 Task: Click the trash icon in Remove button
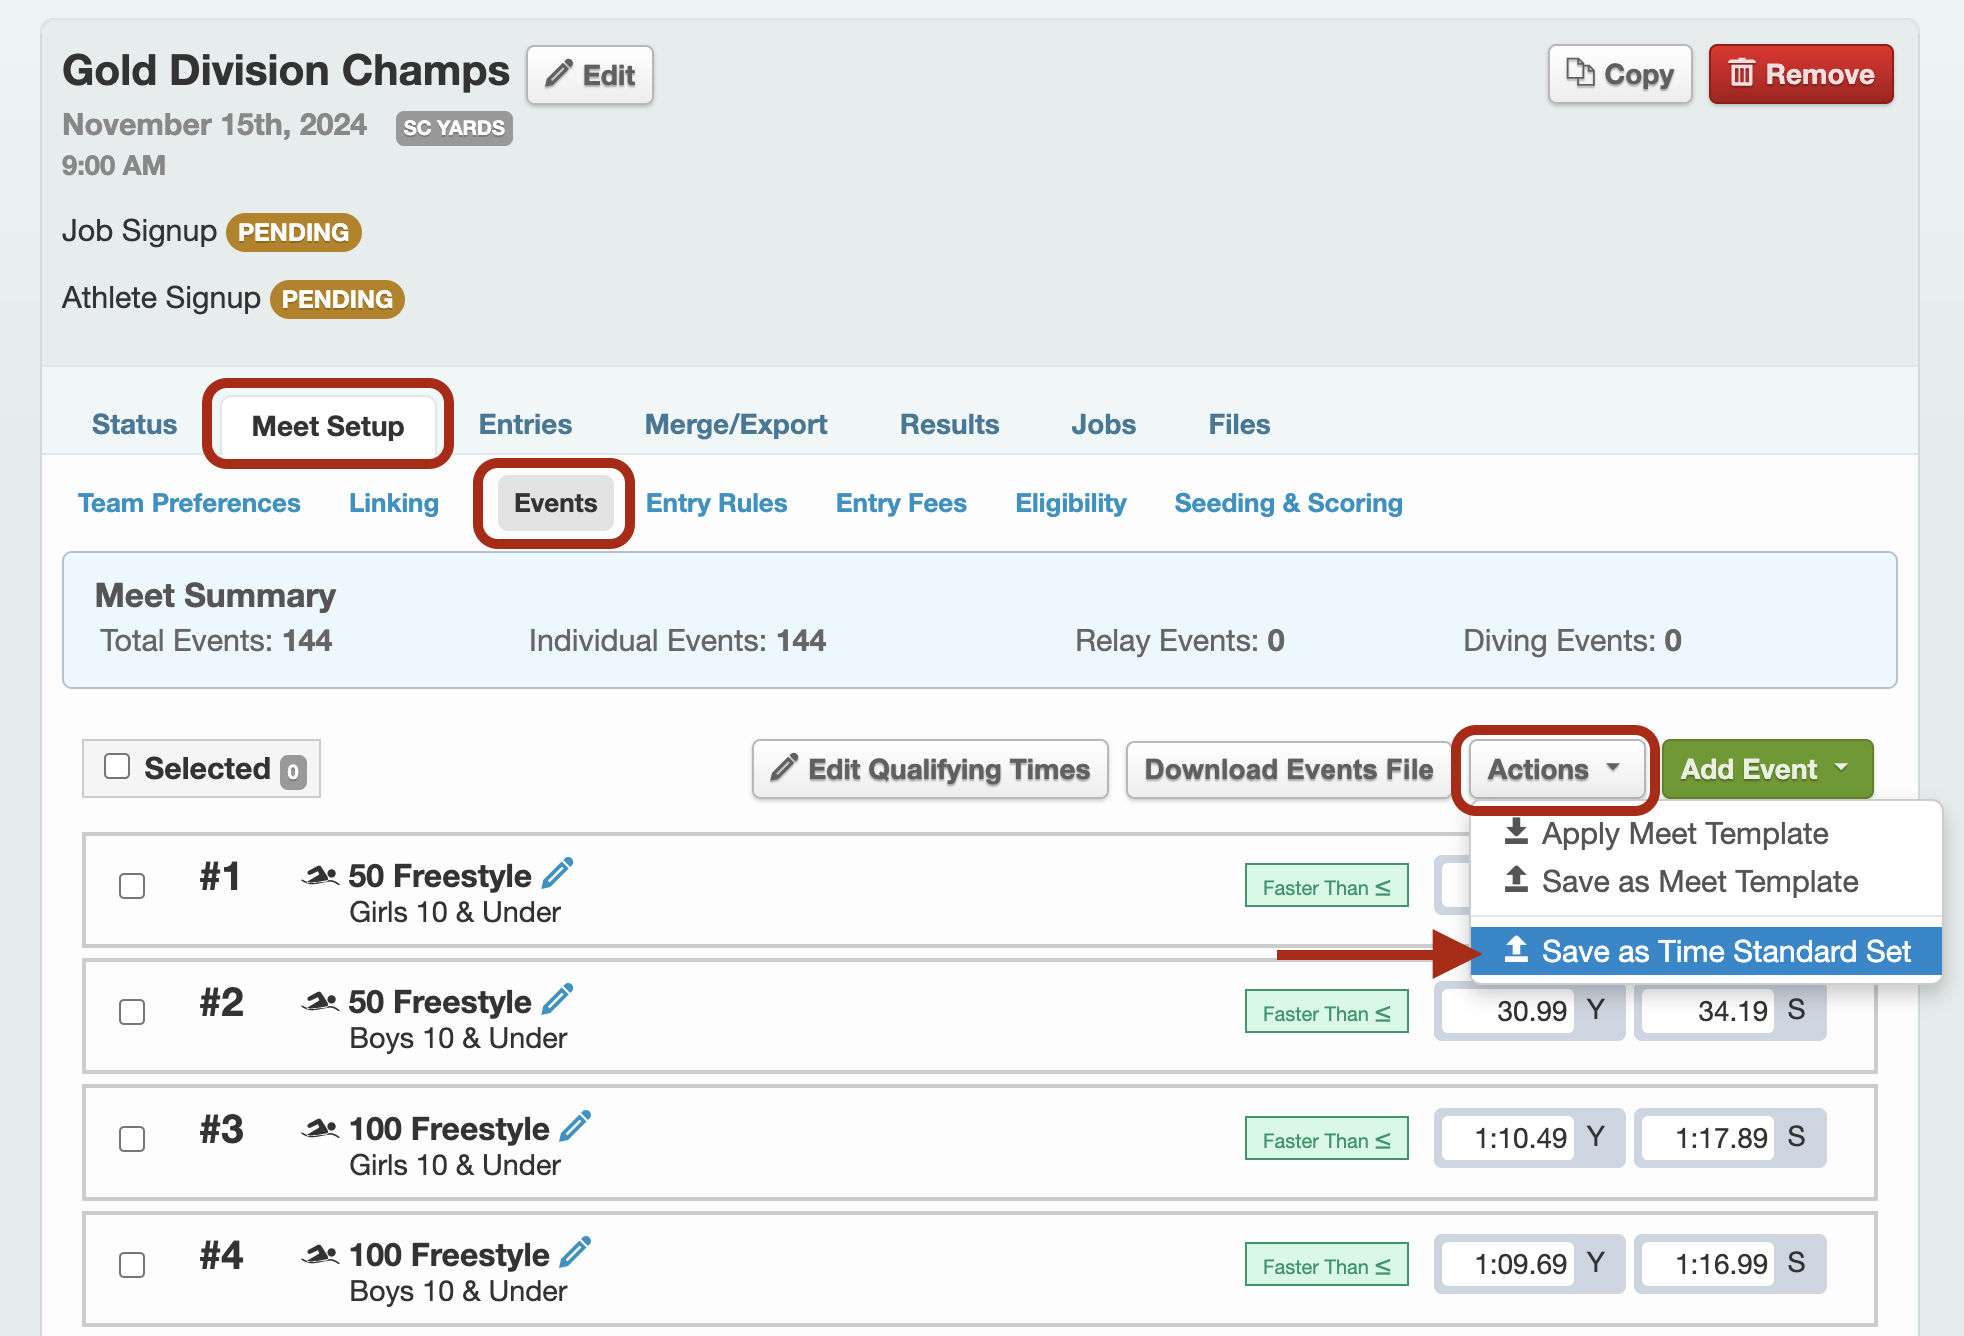click(1742, 73)
